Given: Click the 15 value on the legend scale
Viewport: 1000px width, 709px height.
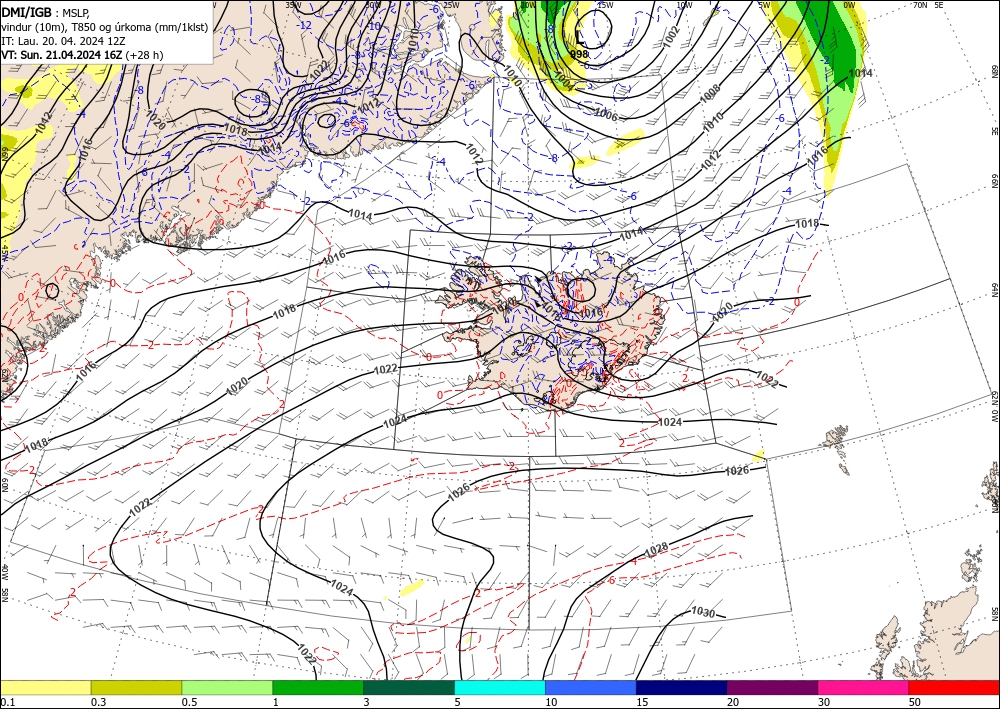Looking at the screenshot, I should click(x=642, y=702).
